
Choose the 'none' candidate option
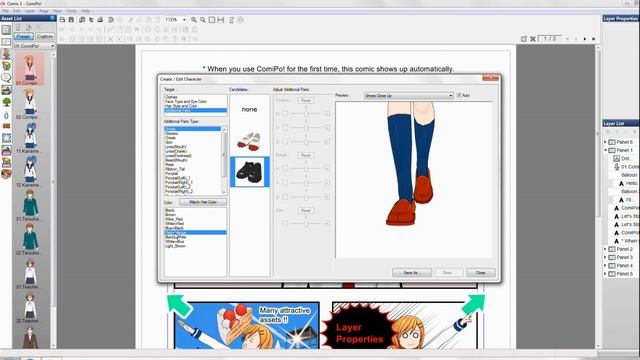(249, 109)
